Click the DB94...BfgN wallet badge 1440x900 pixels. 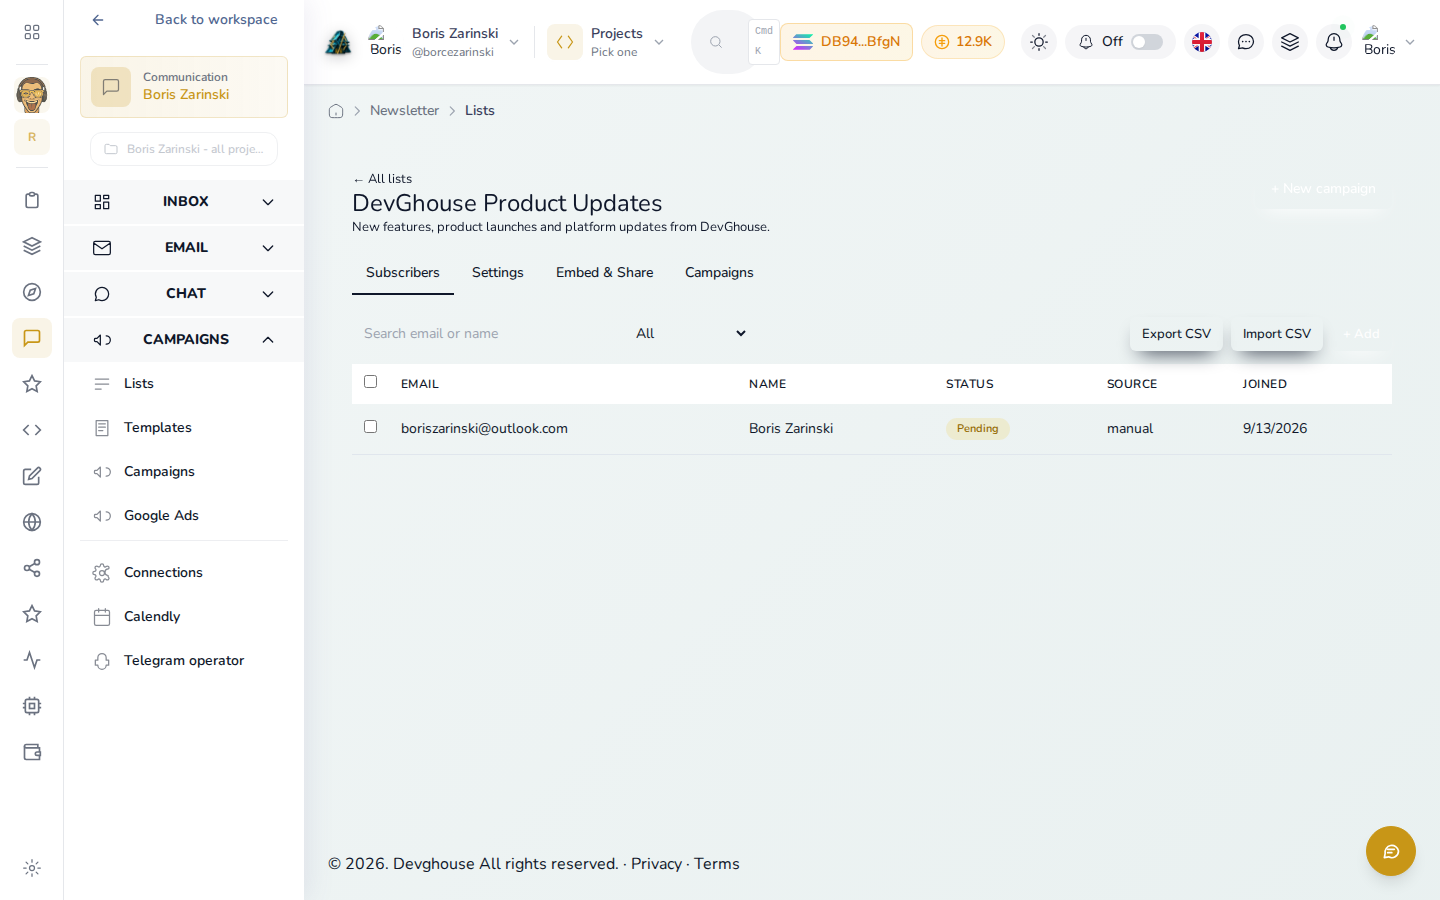847,42
